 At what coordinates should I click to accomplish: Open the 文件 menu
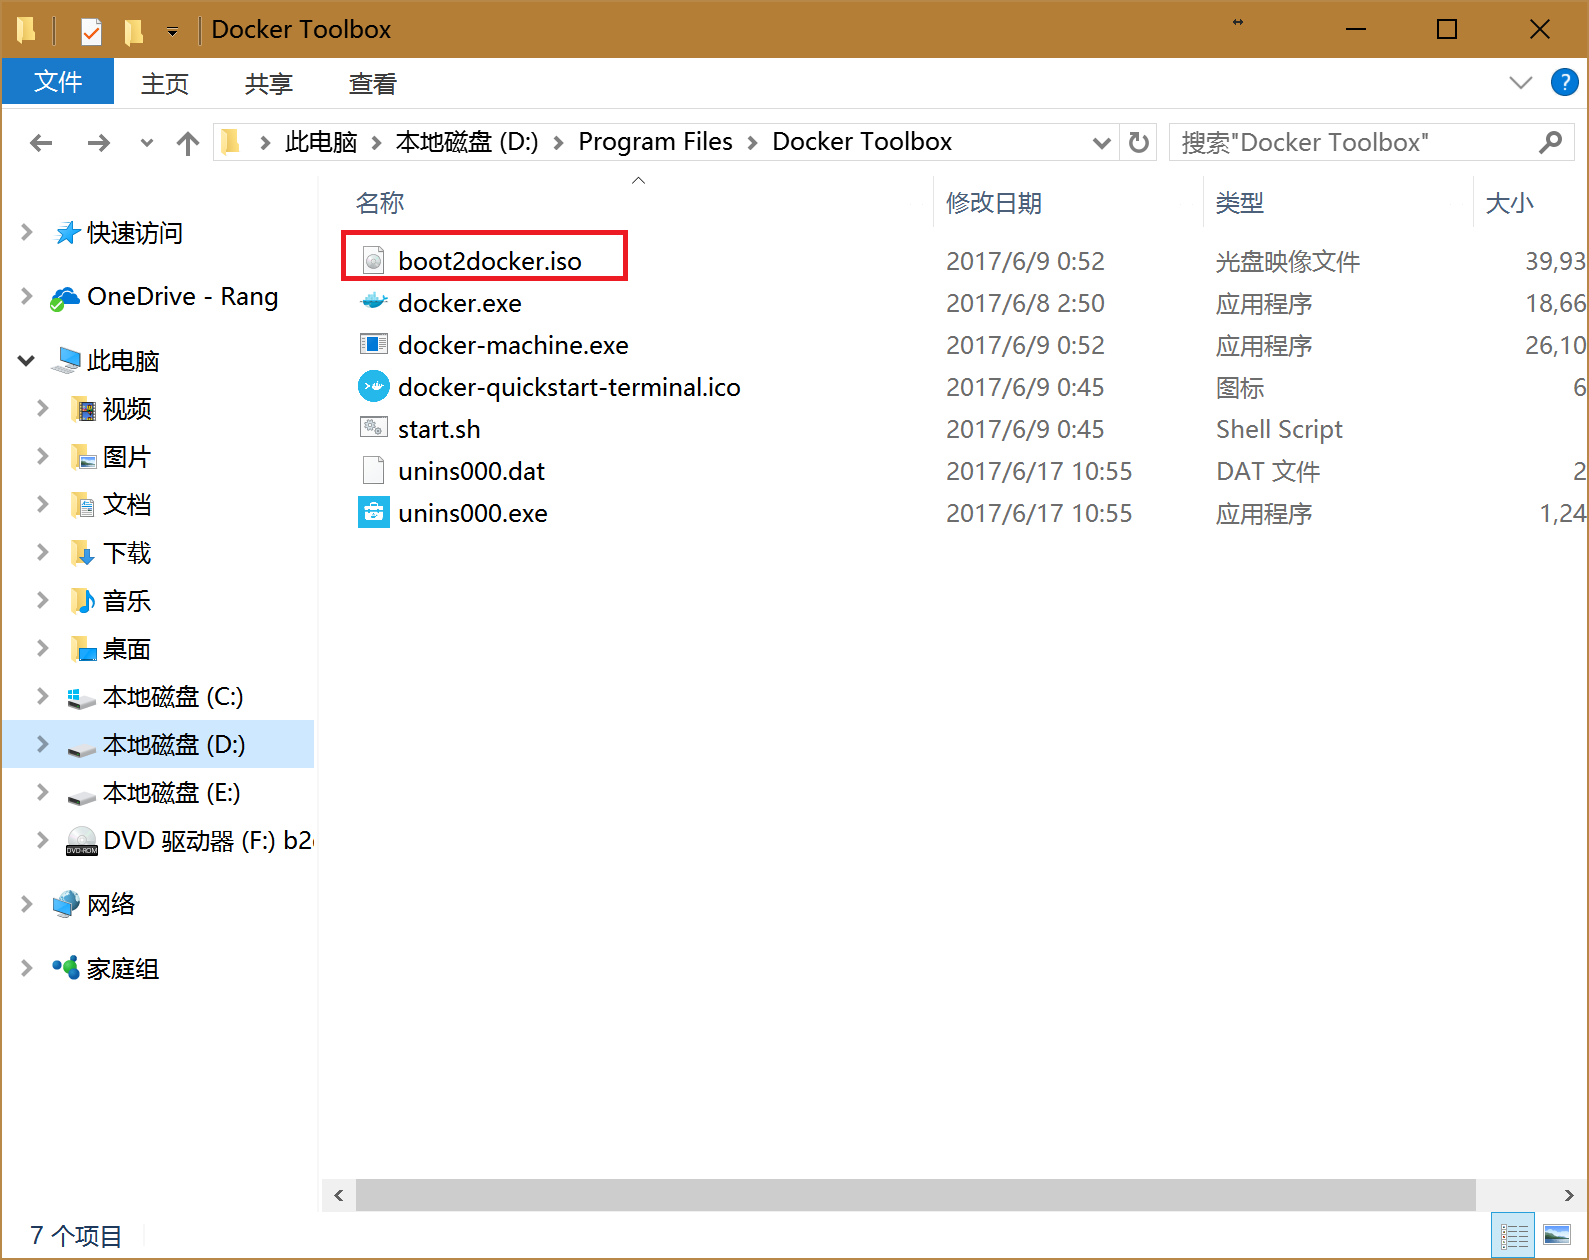coord(58,82)
